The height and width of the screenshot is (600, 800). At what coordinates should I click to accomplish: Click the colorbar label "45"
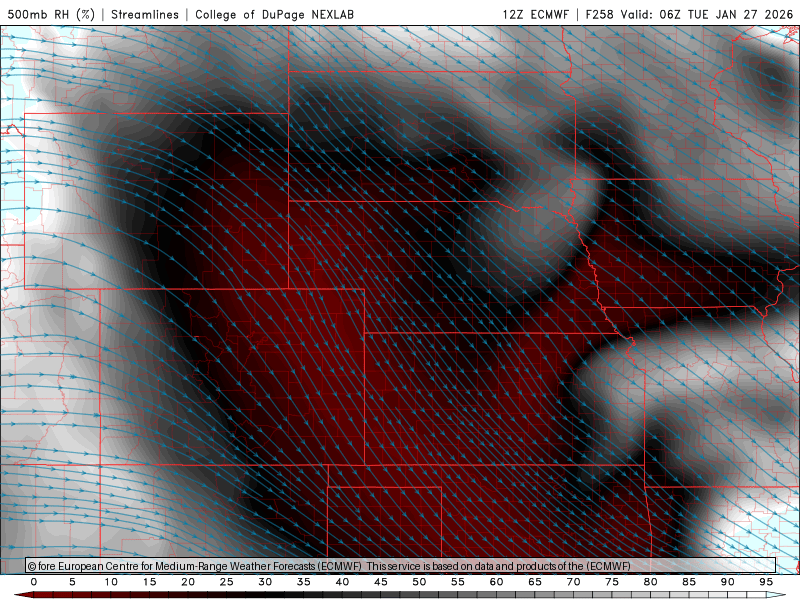[381, 582]
